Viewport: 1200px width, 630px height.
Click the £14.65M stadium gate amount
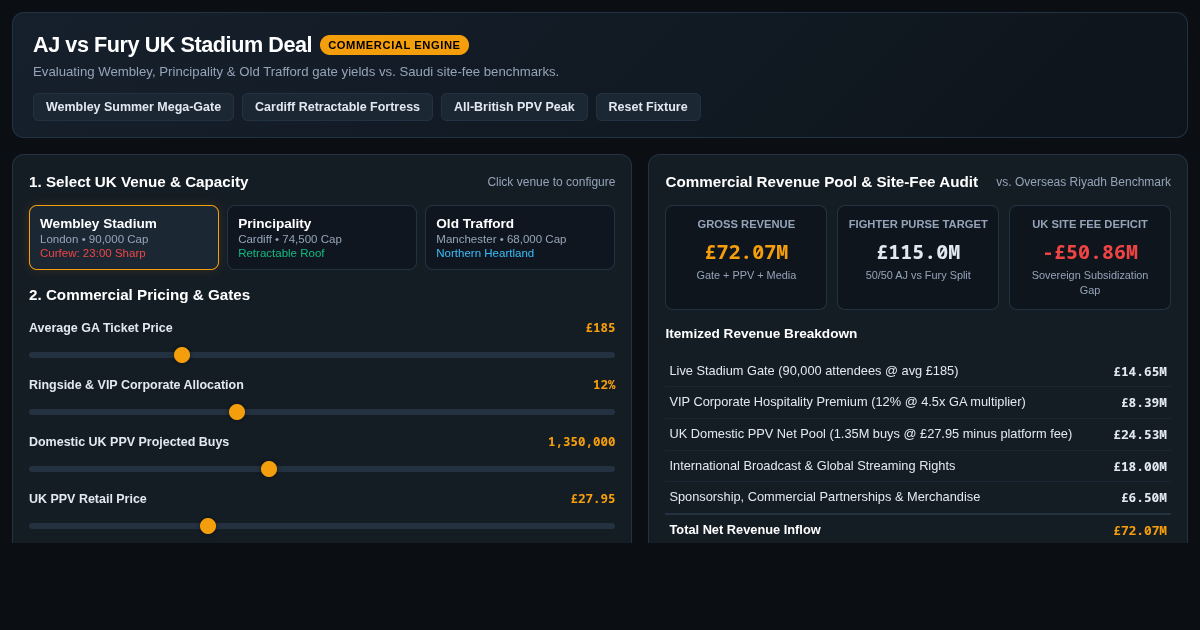tap(1140, 371)
